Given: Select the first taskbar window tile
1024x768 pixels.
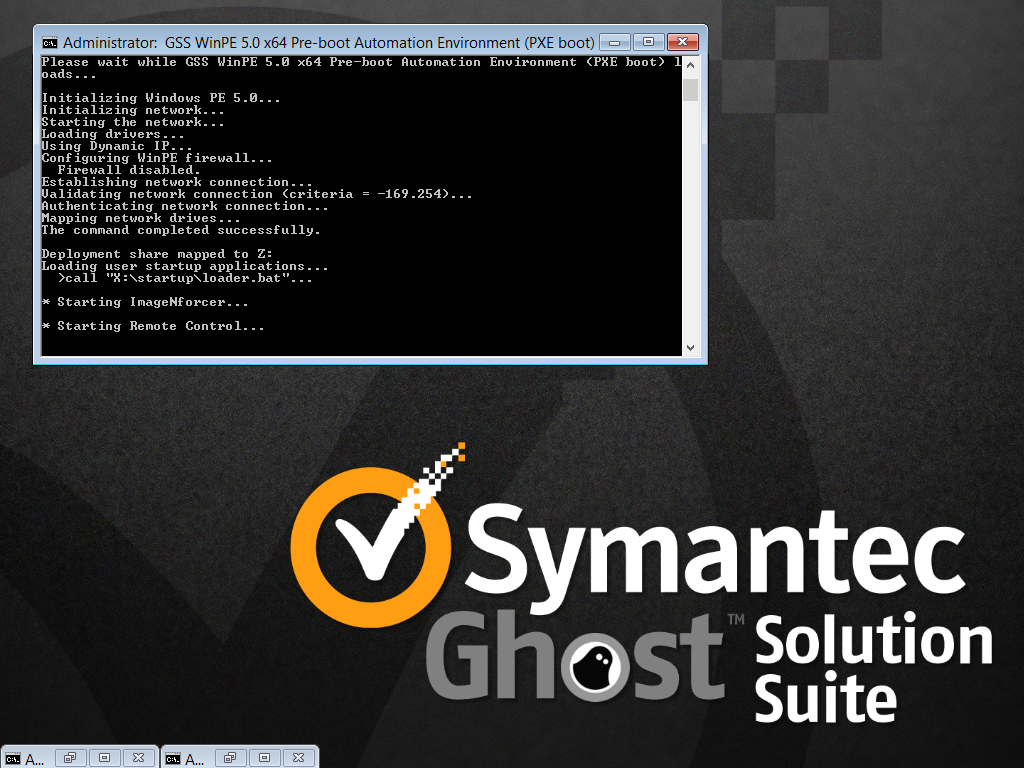Looking at the screenshot, I should (x=35, y=758).
